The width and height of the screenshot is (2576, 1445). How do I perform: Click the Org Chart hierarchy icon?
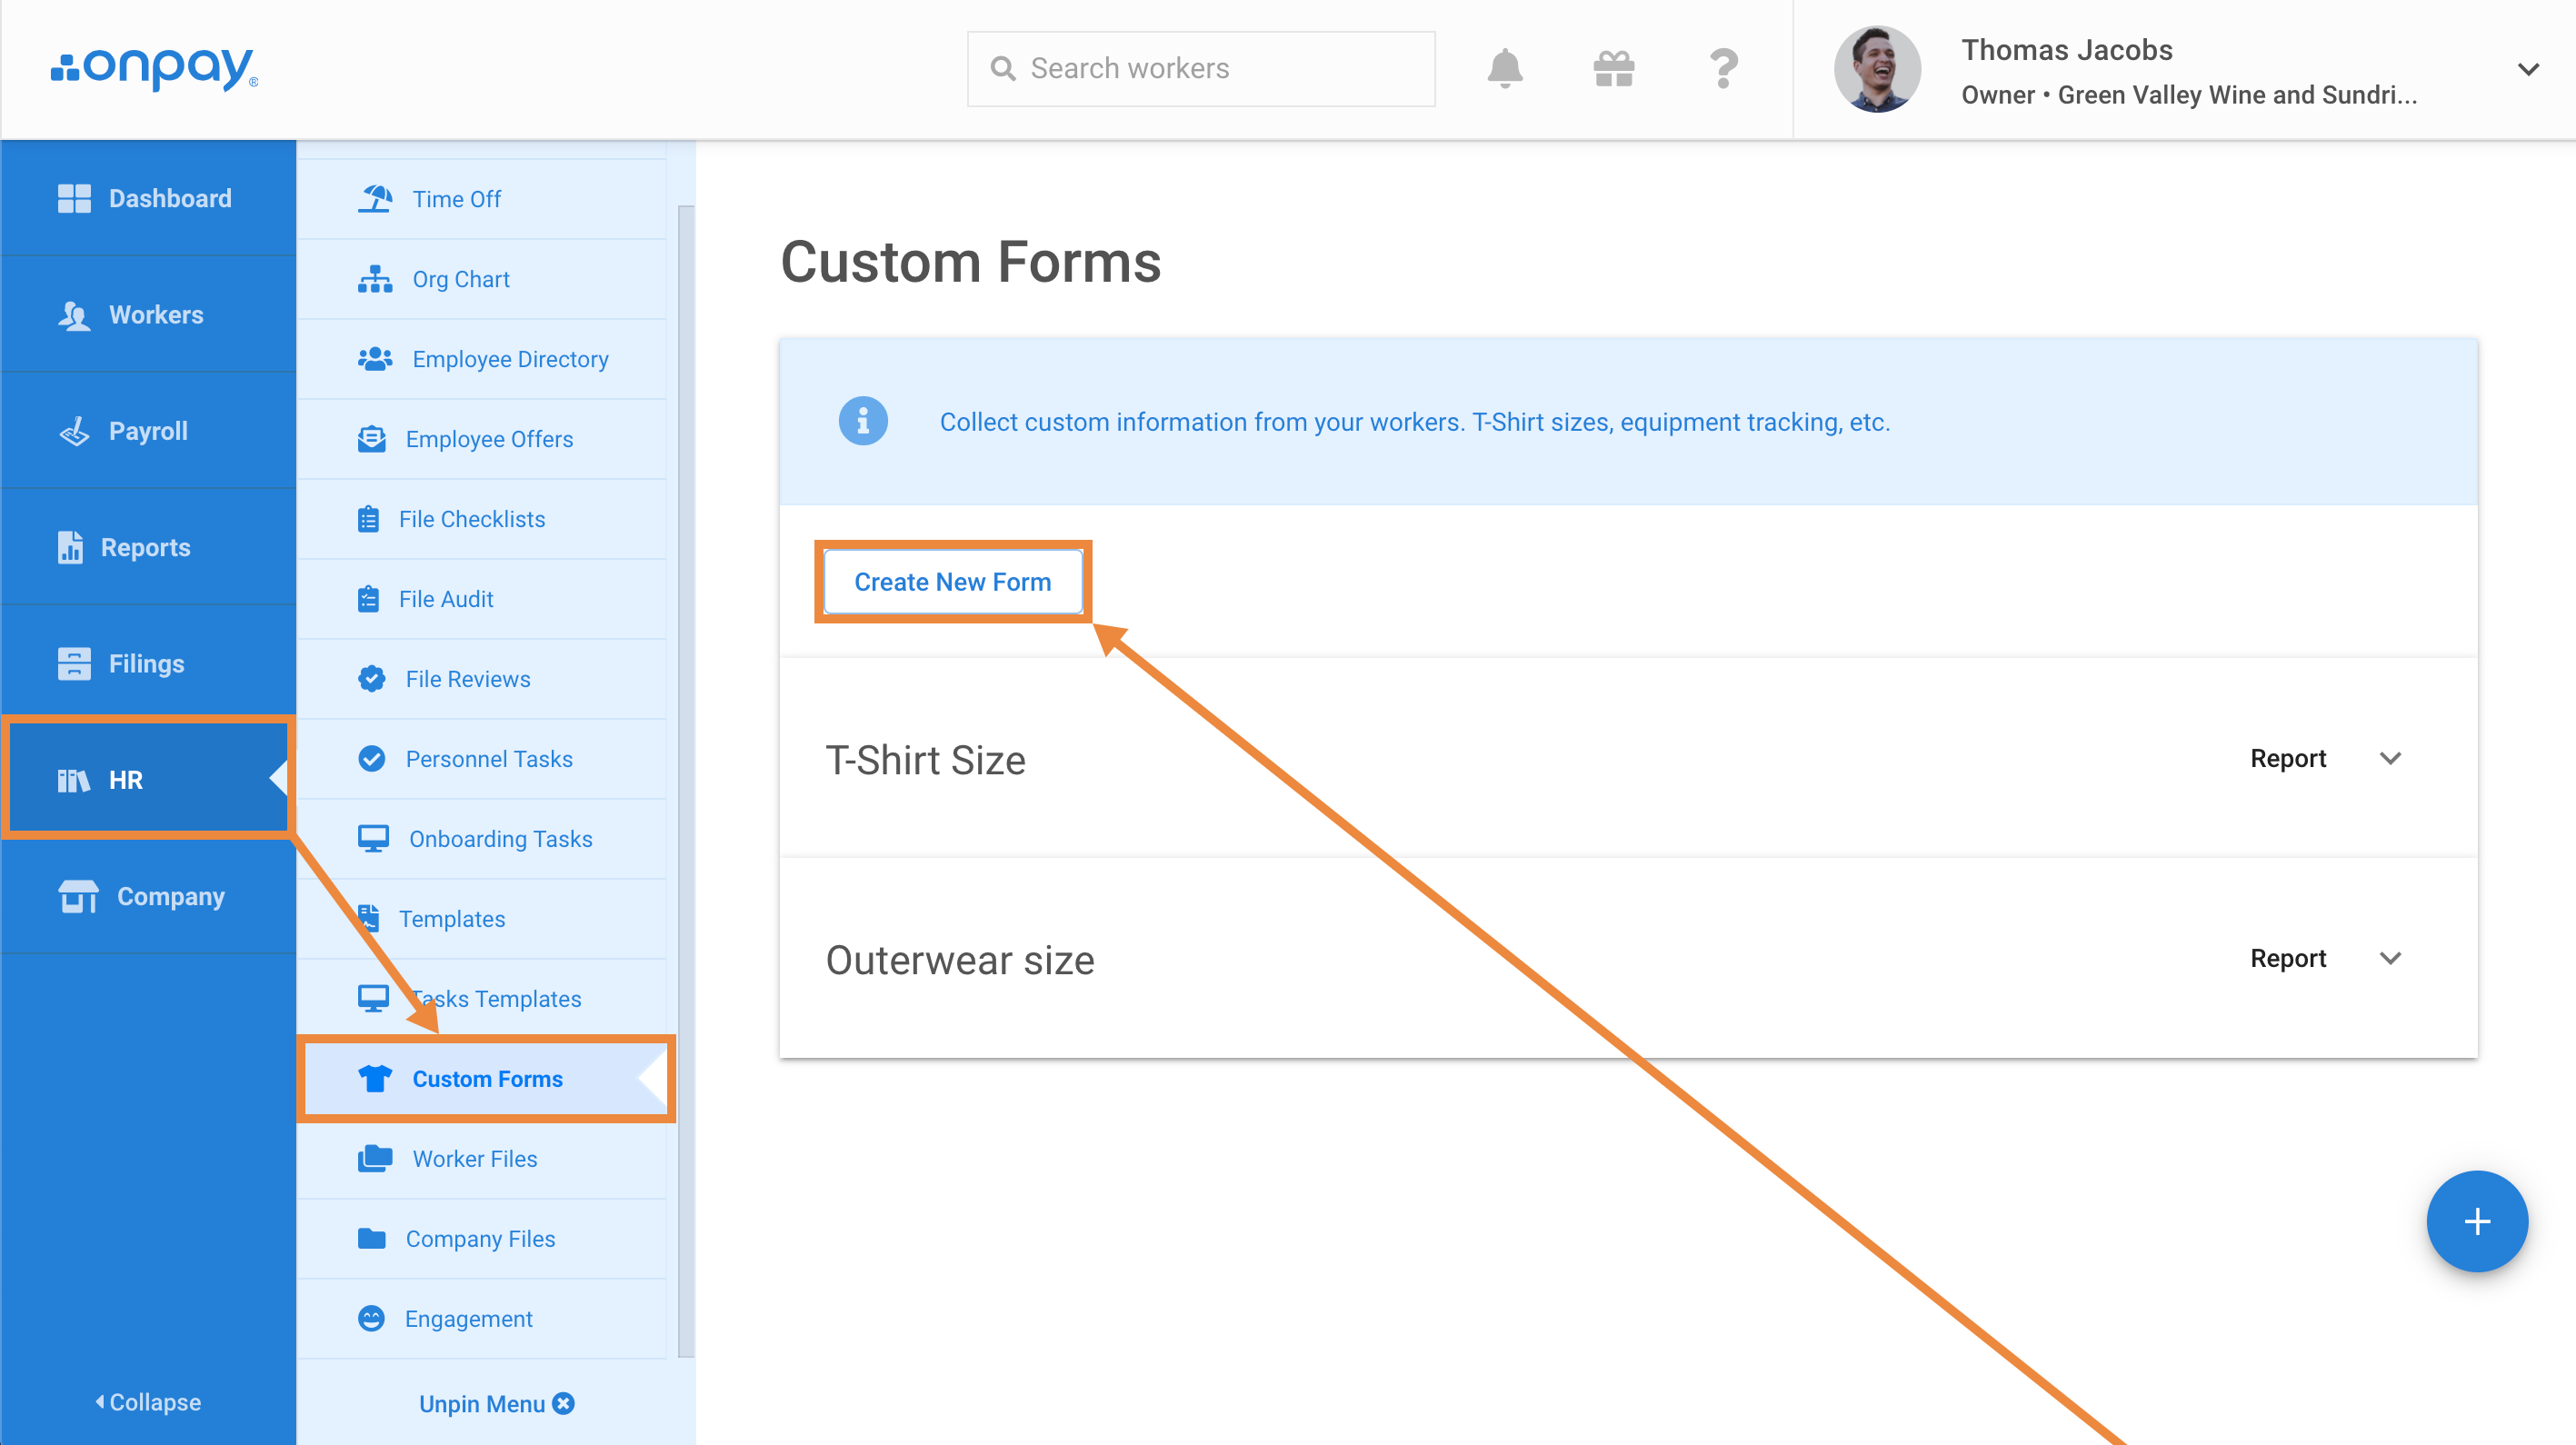point(375,279)
